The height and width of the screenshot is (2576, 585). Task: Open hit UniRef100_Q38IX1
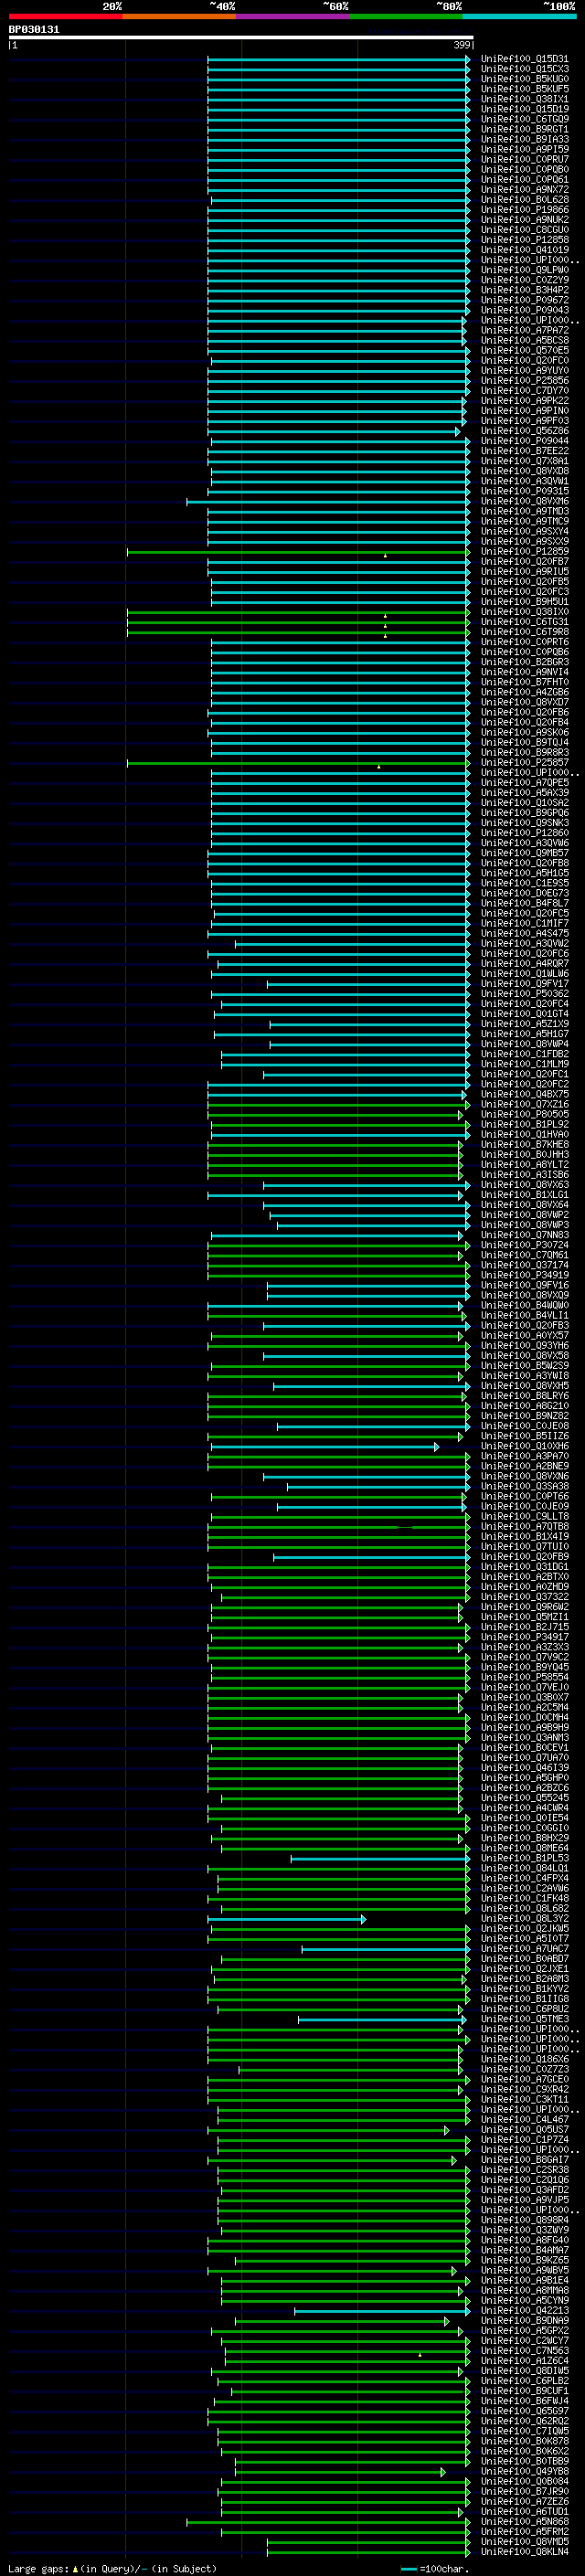[x=525, y=100]
